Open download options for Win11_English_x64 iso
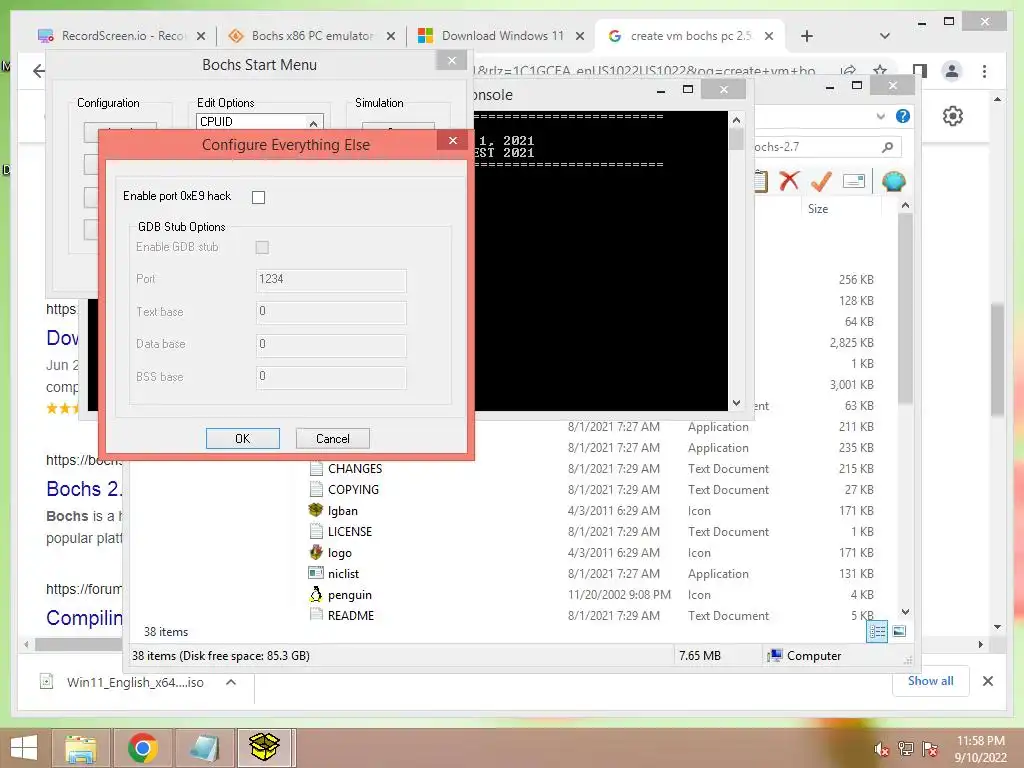The height and width of the screenshot is (768, 1024). (x=231, y=682)
